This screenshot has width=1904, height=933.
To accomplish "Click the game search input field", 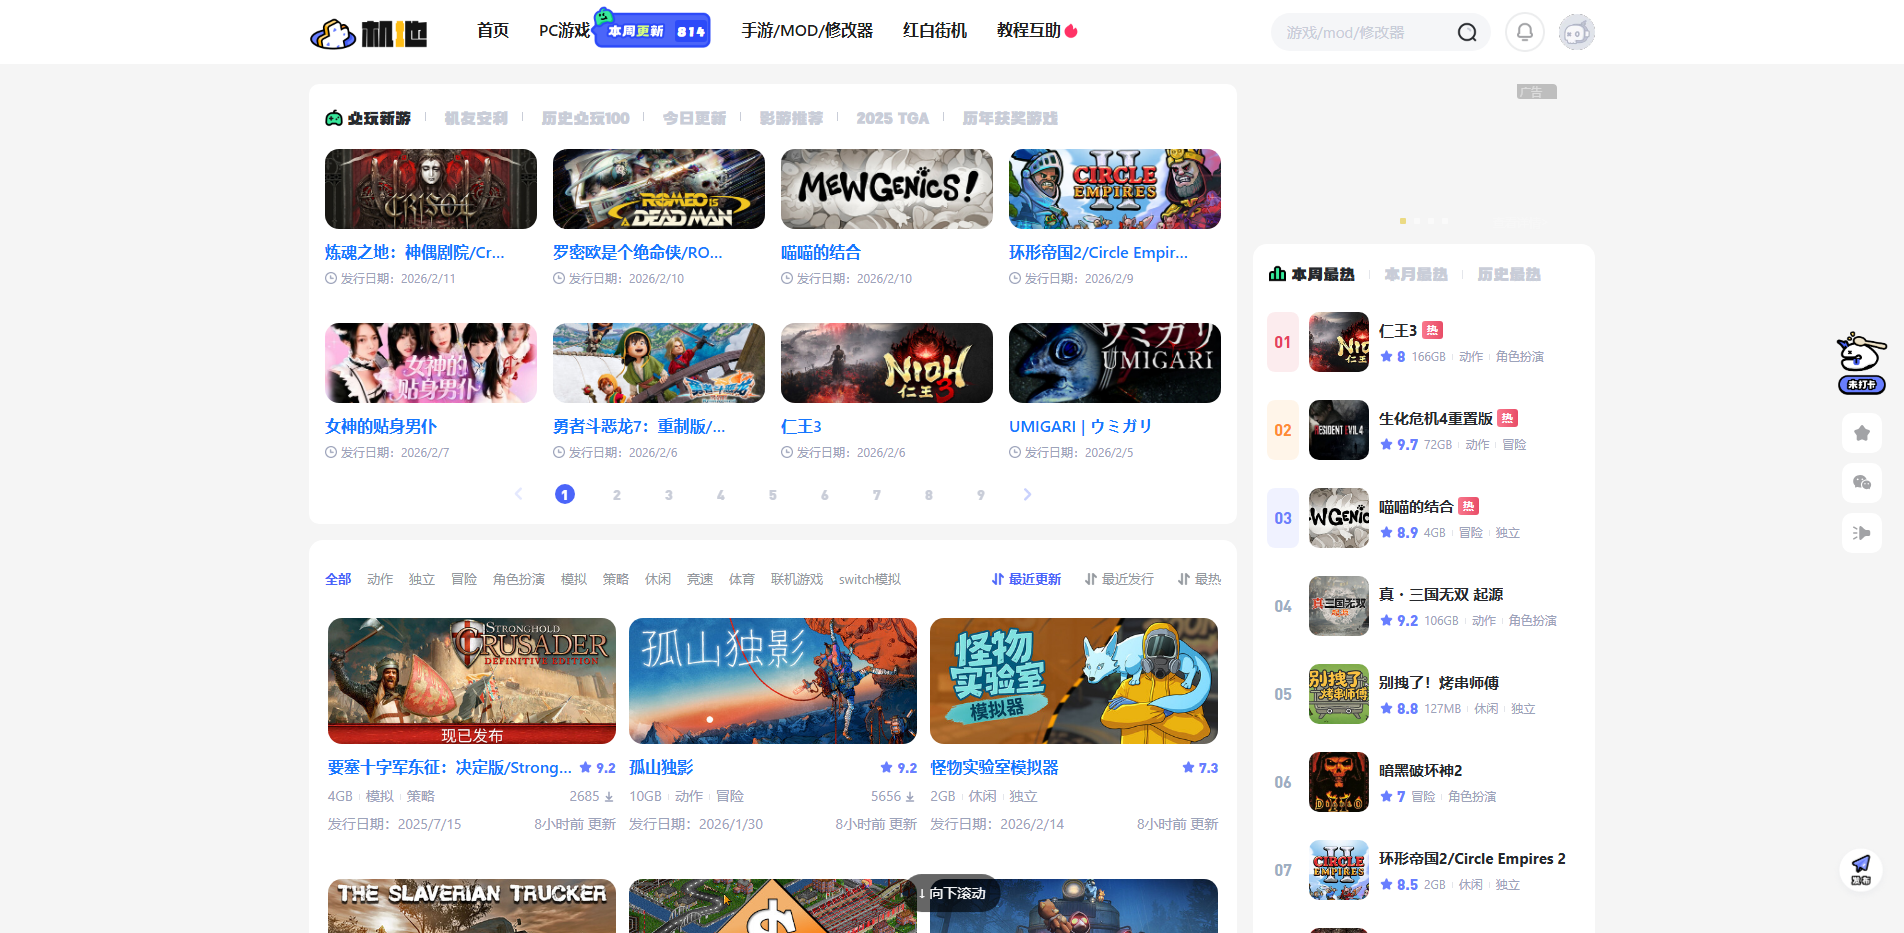I will coord(1360,33).
